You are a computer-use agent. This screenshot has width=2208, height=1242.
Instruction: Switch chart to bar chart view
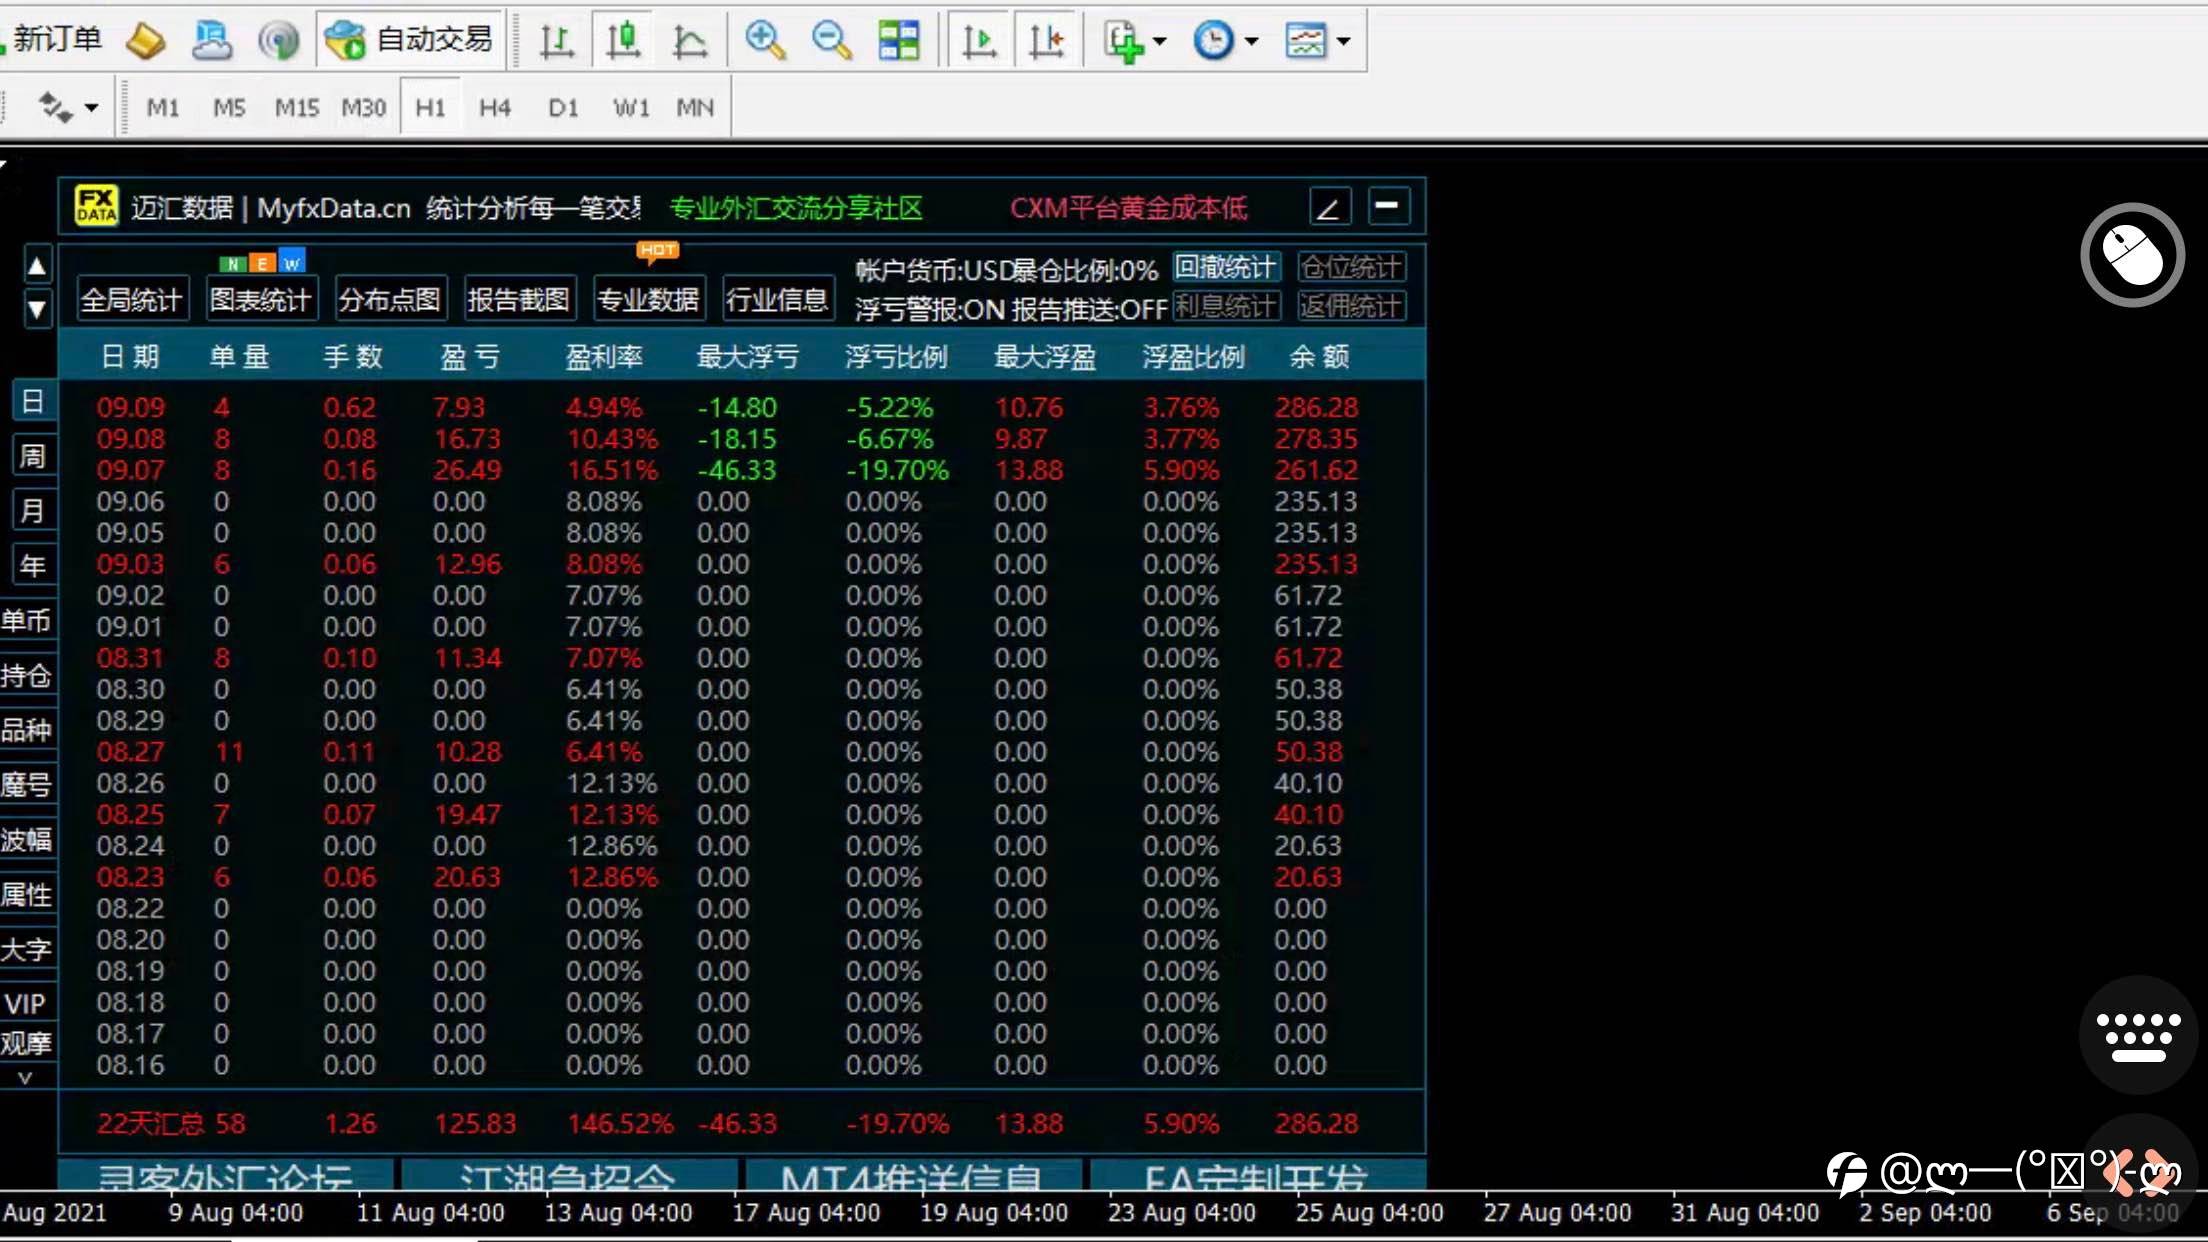[x=557, y=41]
